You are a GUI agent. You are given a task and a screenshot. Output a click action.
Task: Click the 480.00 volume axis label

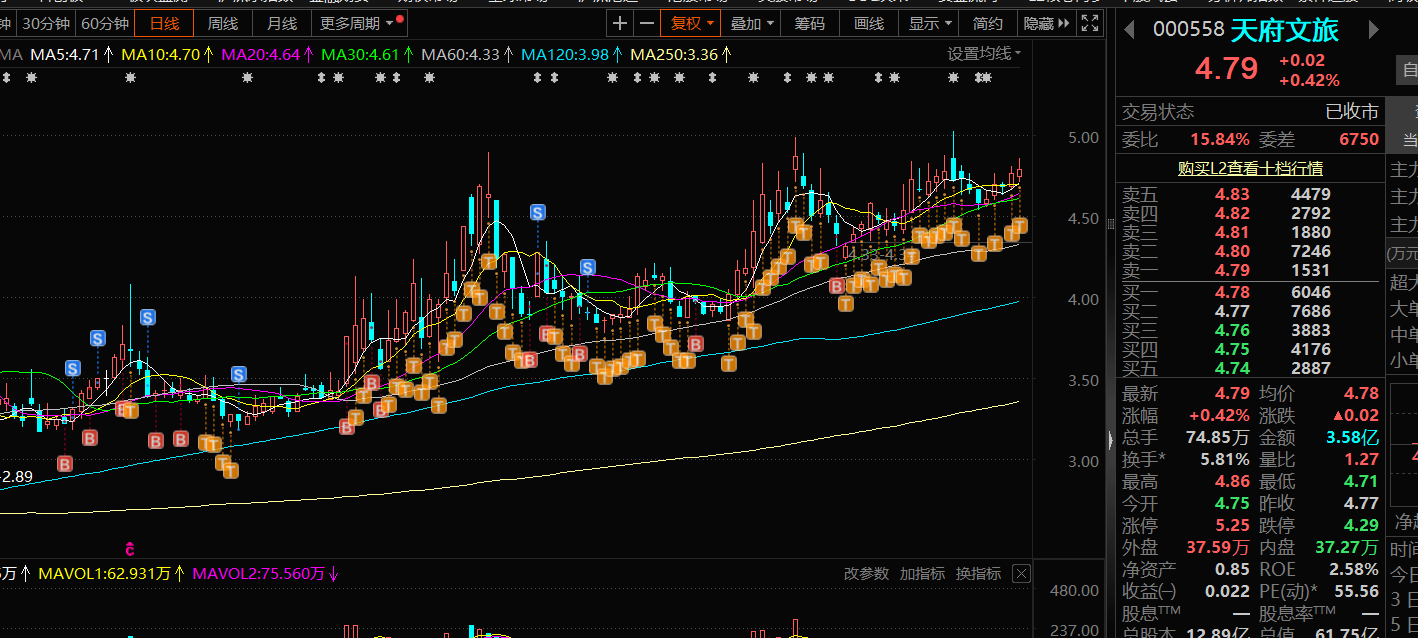1074,590
